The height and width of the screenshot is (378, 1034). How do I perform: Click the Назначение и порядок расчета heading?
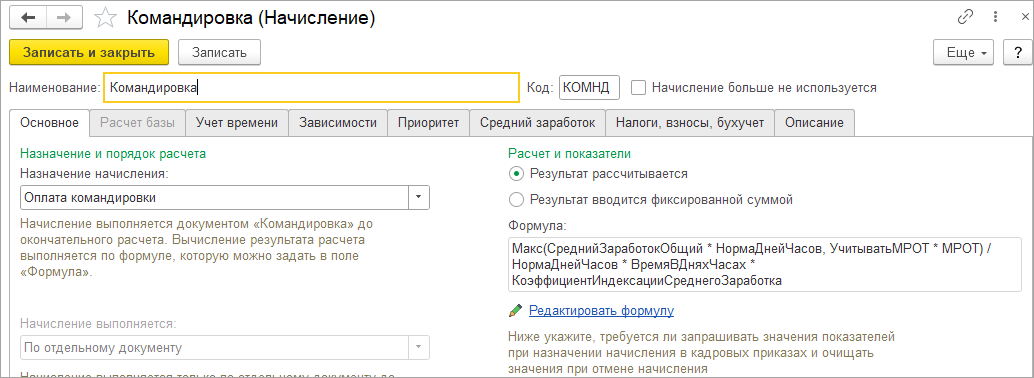(113, 153)
